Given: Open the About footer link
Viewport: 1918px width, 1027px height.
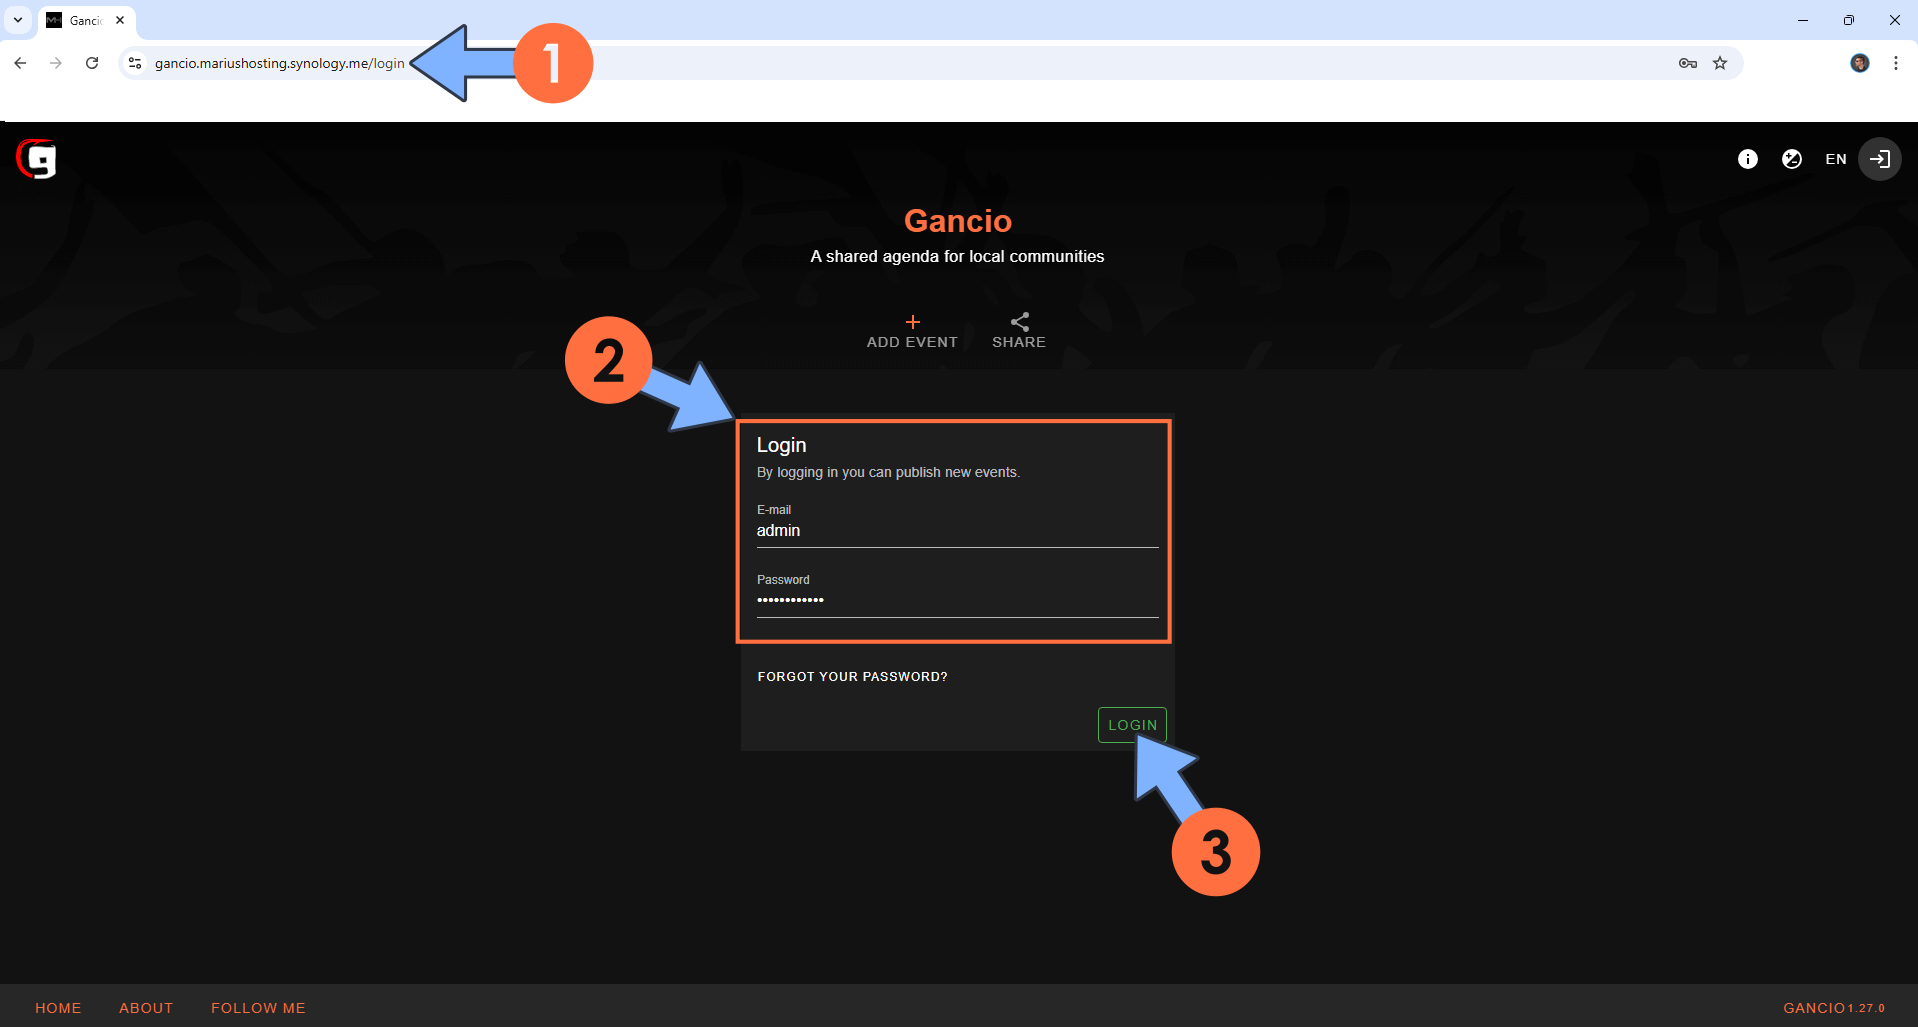Looking at the screenshot, I should [x=146, y=1008].
